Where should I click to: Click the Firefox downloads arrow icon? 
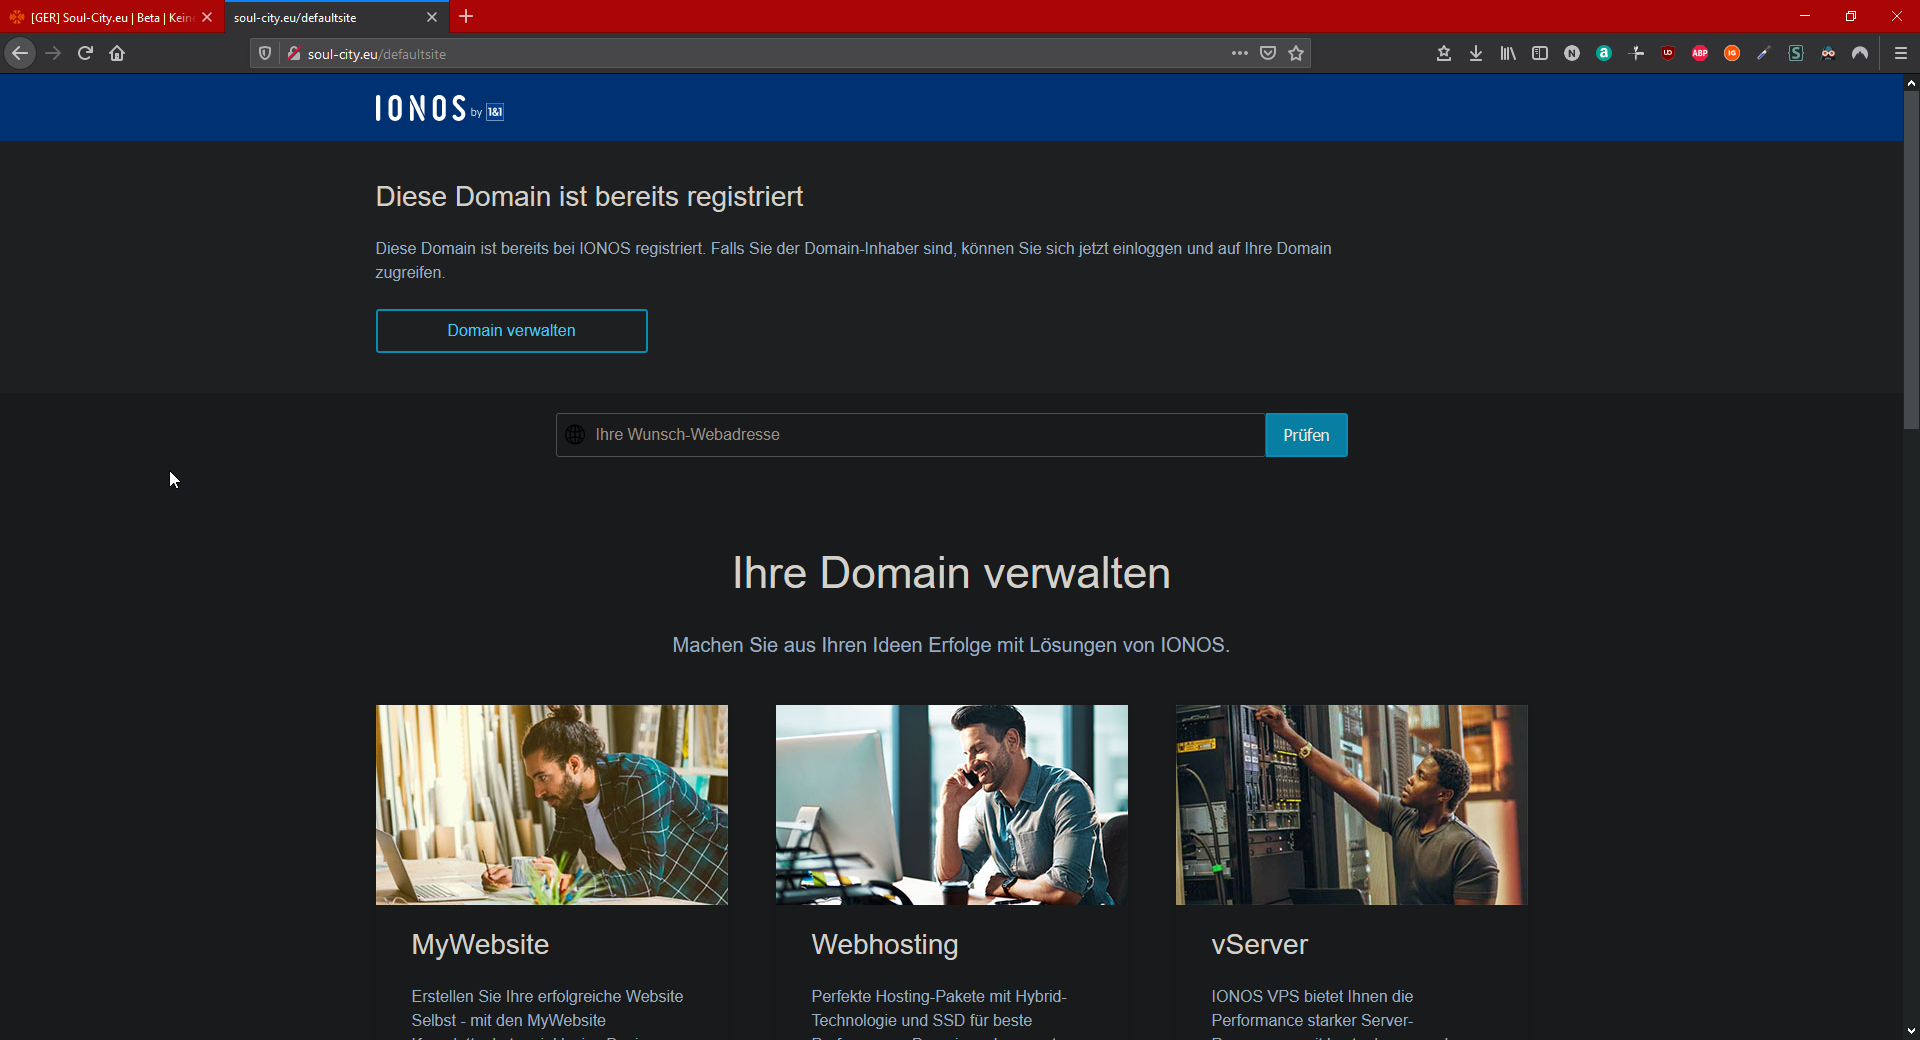1475,54
